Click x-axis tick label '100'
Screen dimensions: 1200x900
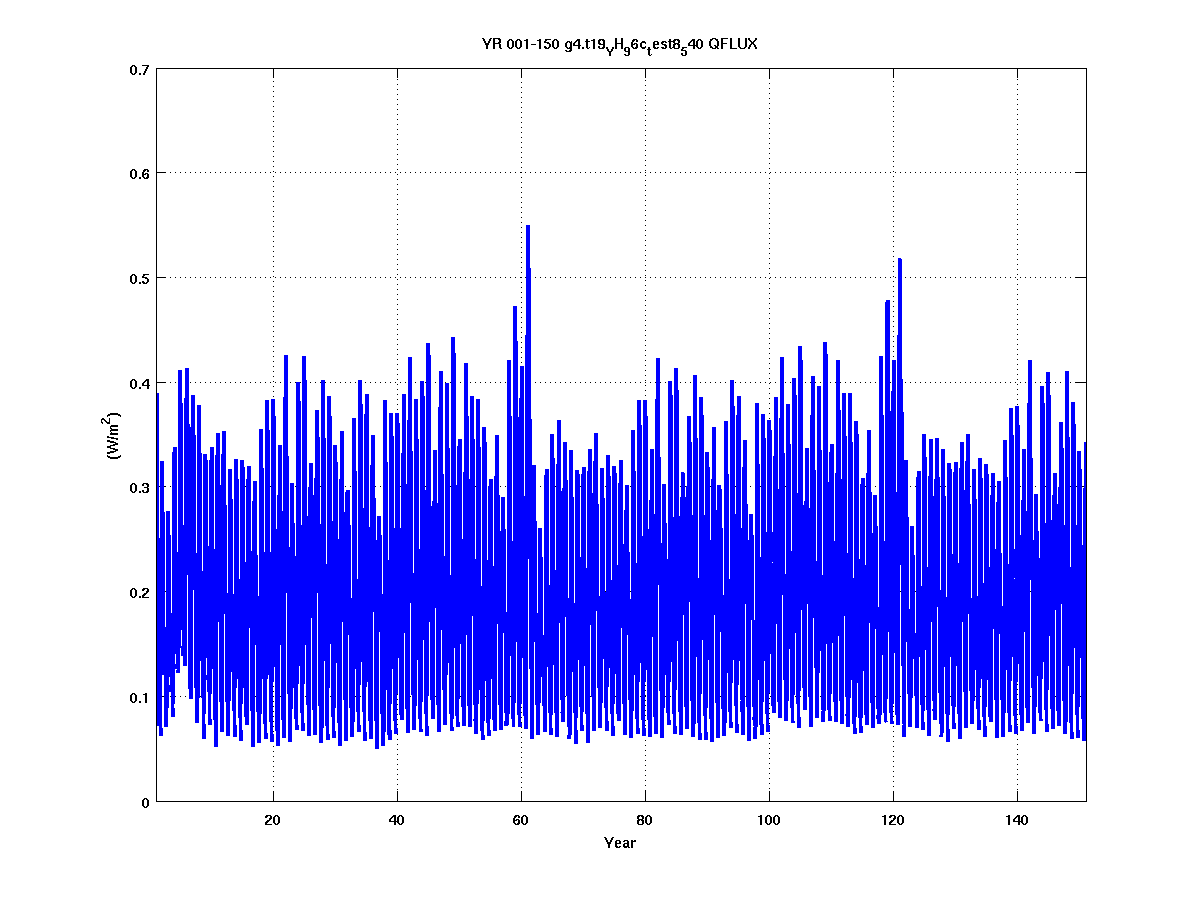tap(769, 820)
